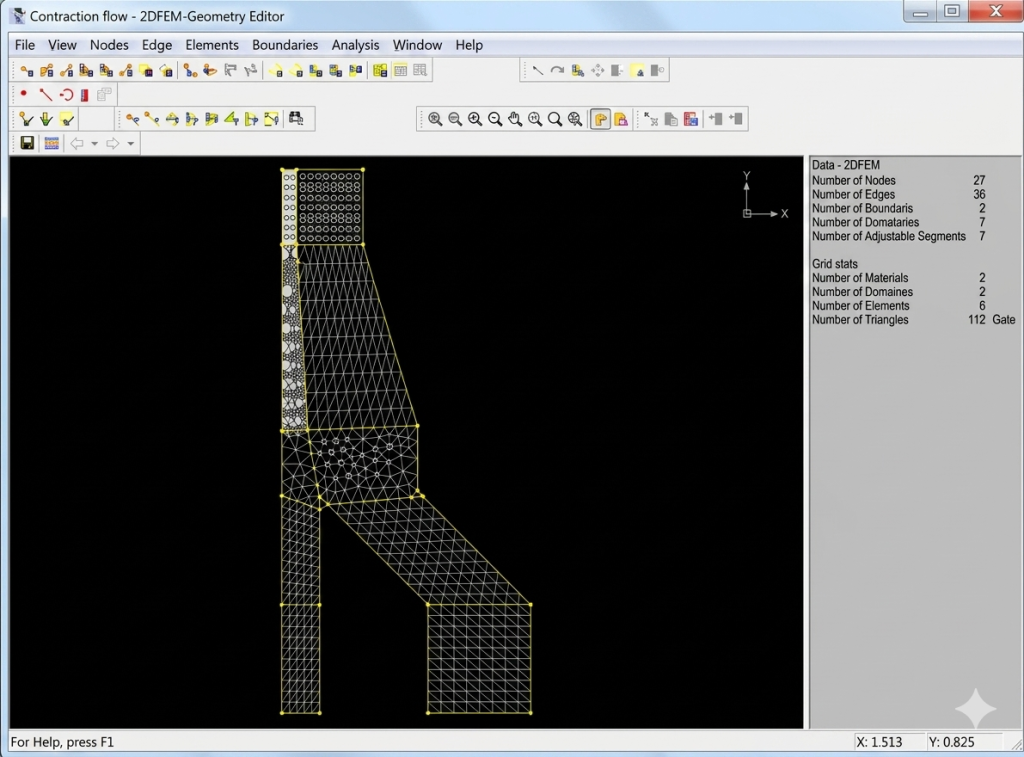Screen dimensions: 1024x757
Task: Open the Edge menu
Action: [x=157, y=45]
